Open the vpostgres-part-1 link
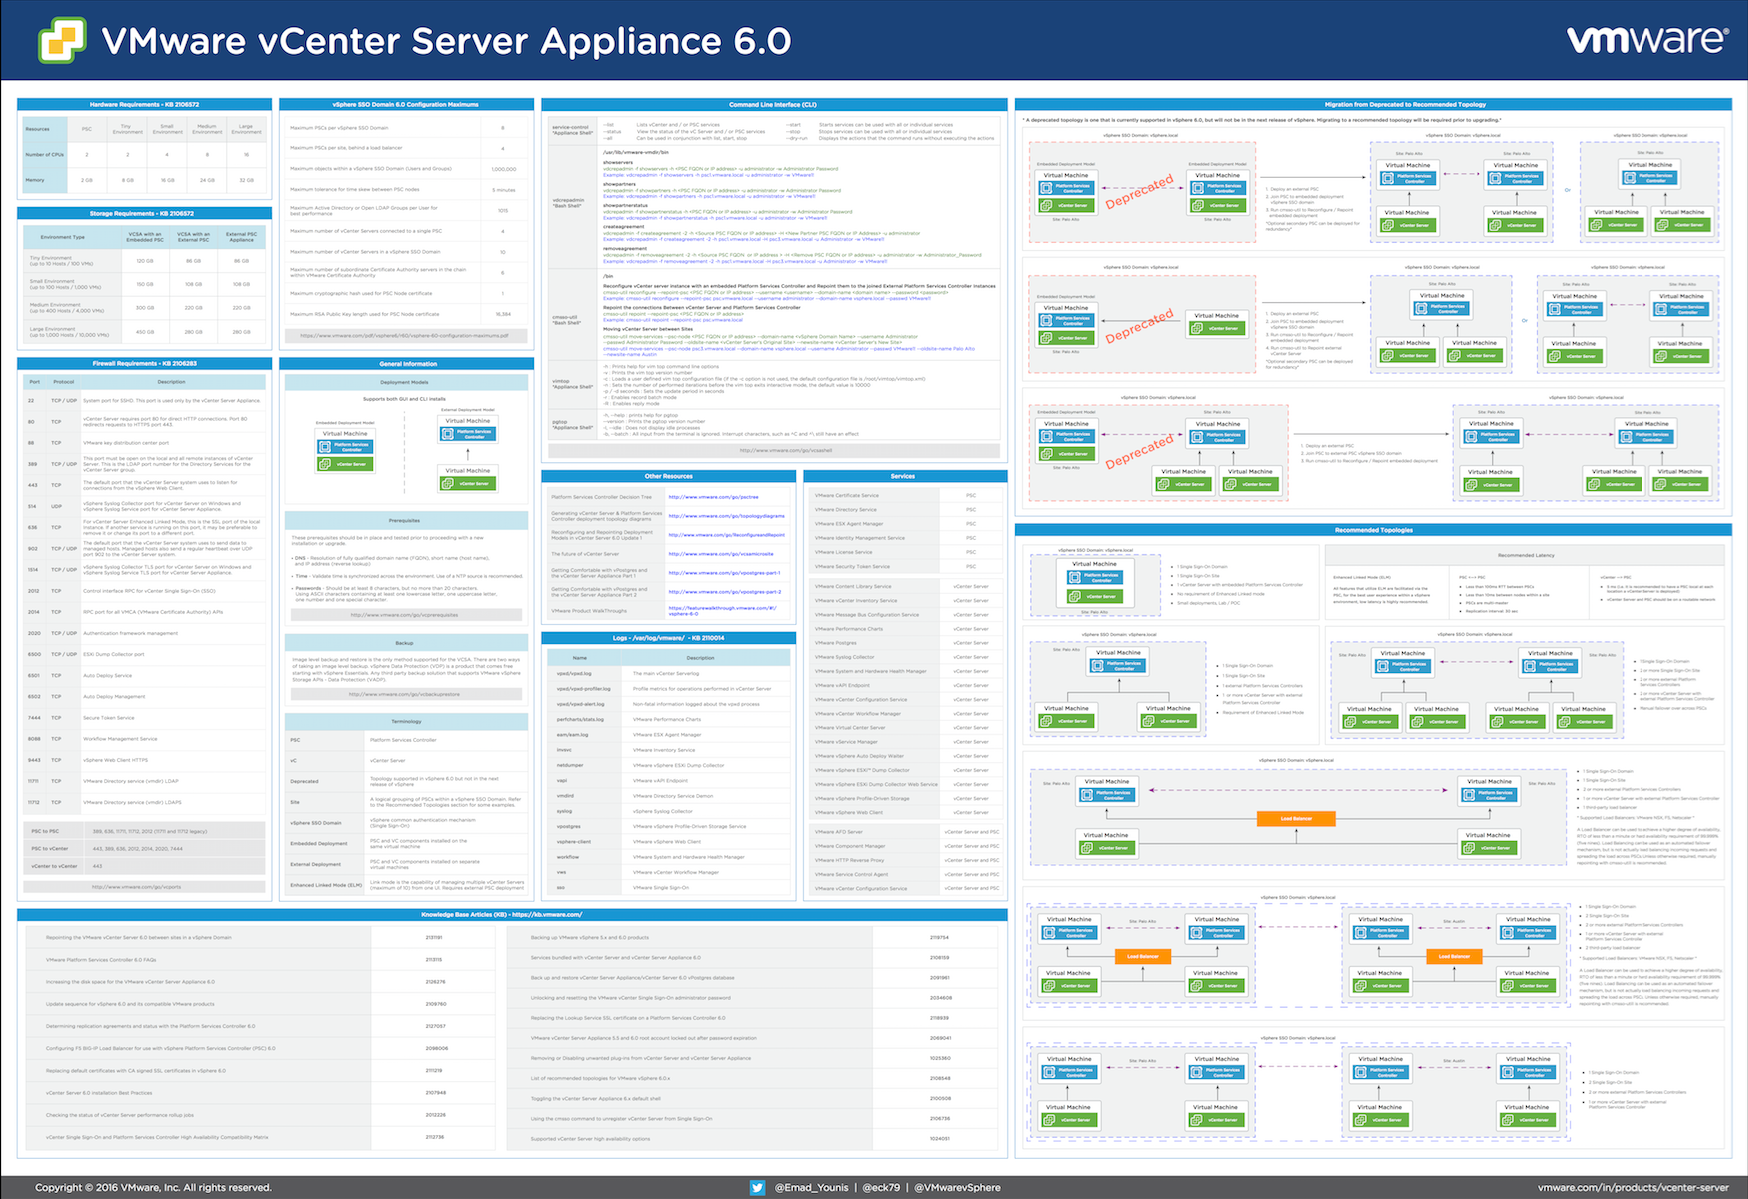The image size is (1748, 1199). (724, 573)
